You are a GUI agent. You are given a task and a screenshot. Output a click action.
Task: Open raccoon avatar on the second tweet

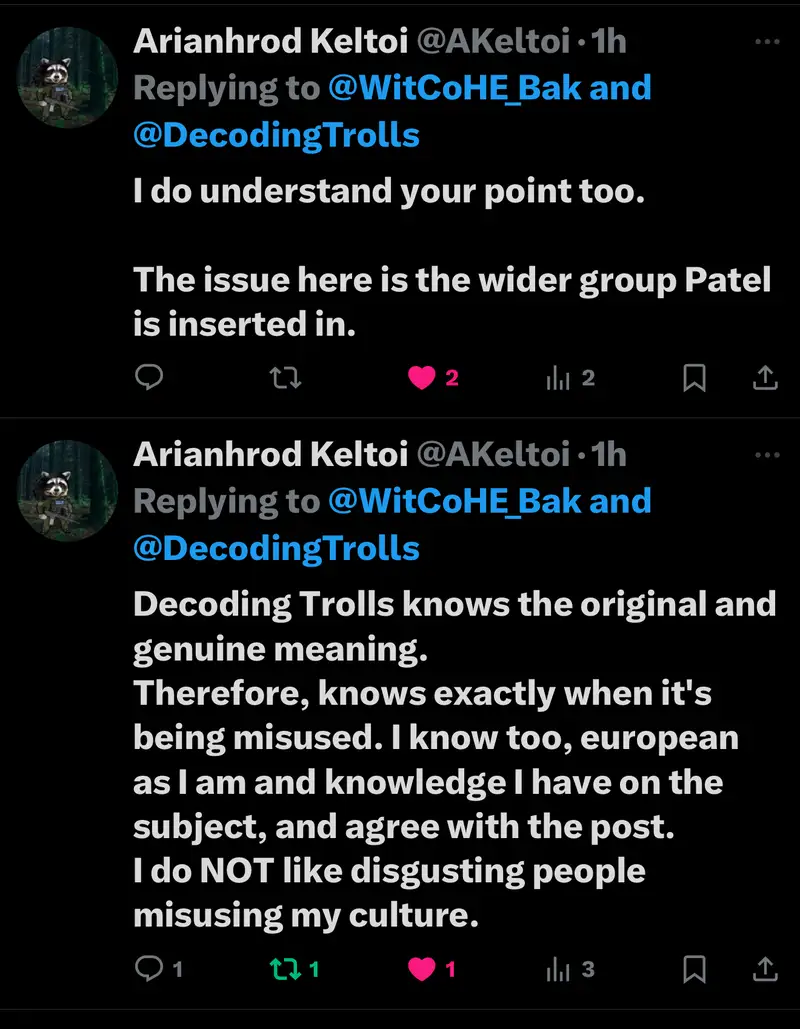tap(67, 490)
